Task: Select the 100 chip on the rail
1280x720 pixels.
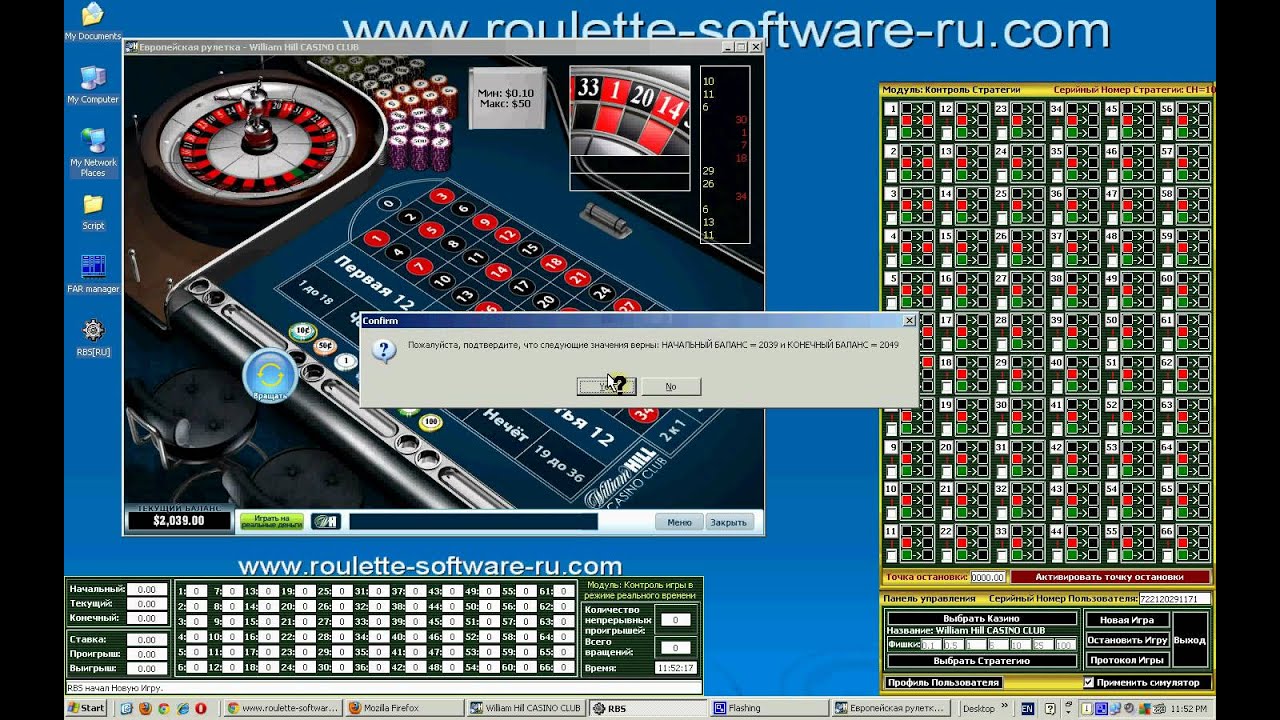Action: click(431, 422)
